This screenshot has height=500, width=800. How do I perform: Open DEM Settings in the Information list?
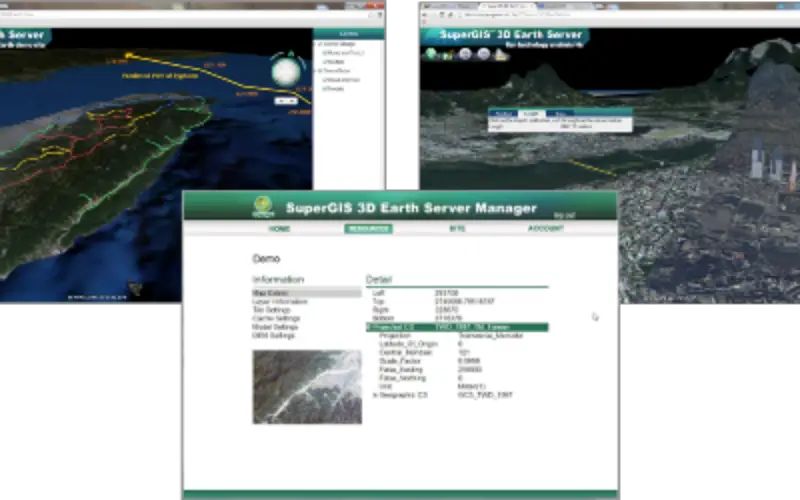[x=273, y=336]
